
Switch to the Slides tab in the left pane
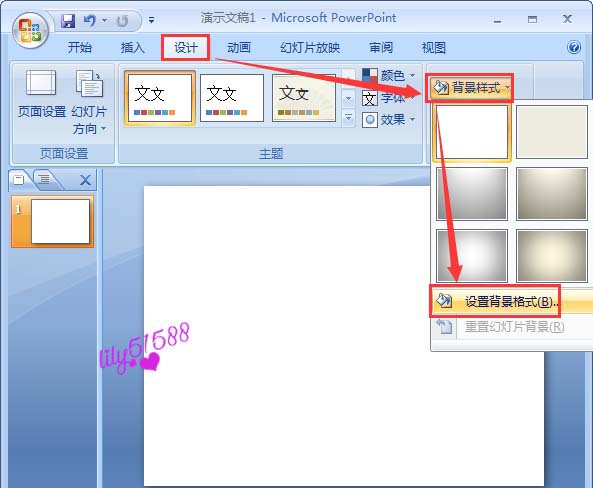(x=20, y=179)
